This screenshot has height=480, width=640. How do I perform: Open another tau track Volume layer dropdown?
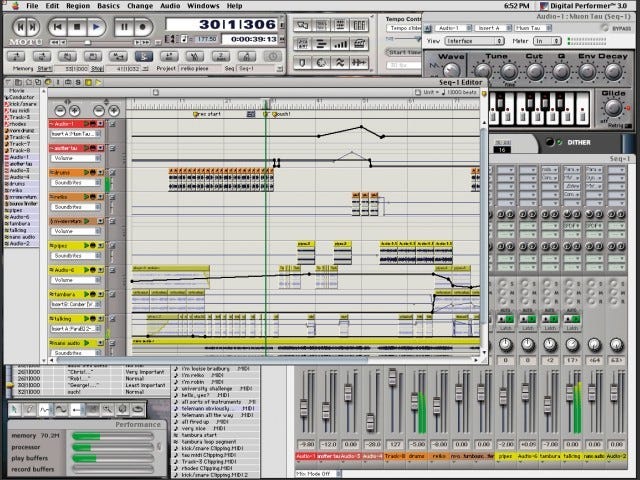click(76, 158)
